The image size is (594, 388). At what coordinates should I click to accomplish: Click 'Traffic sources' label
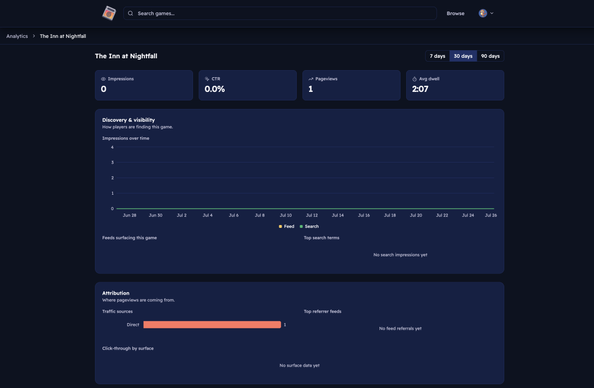point(117,311)
